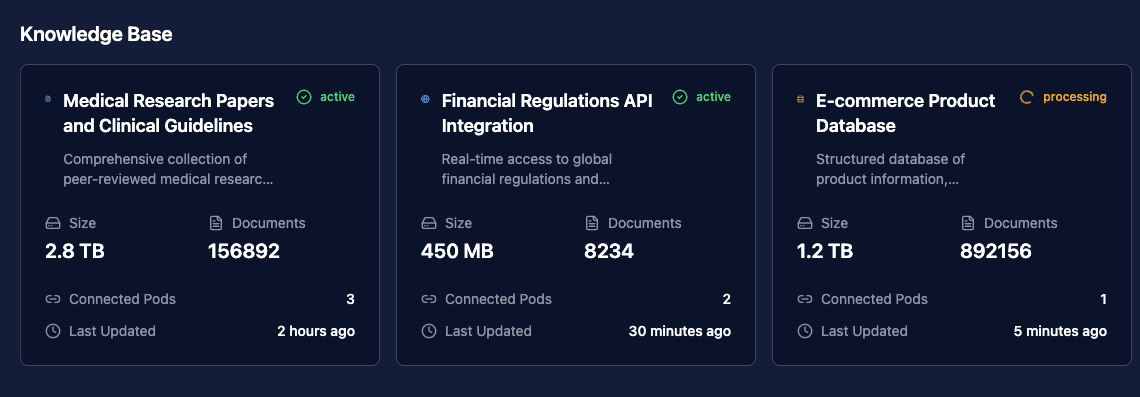Click the Documents file icon on Medical Research card
The image size is (1140, 397).
(215, 222)
